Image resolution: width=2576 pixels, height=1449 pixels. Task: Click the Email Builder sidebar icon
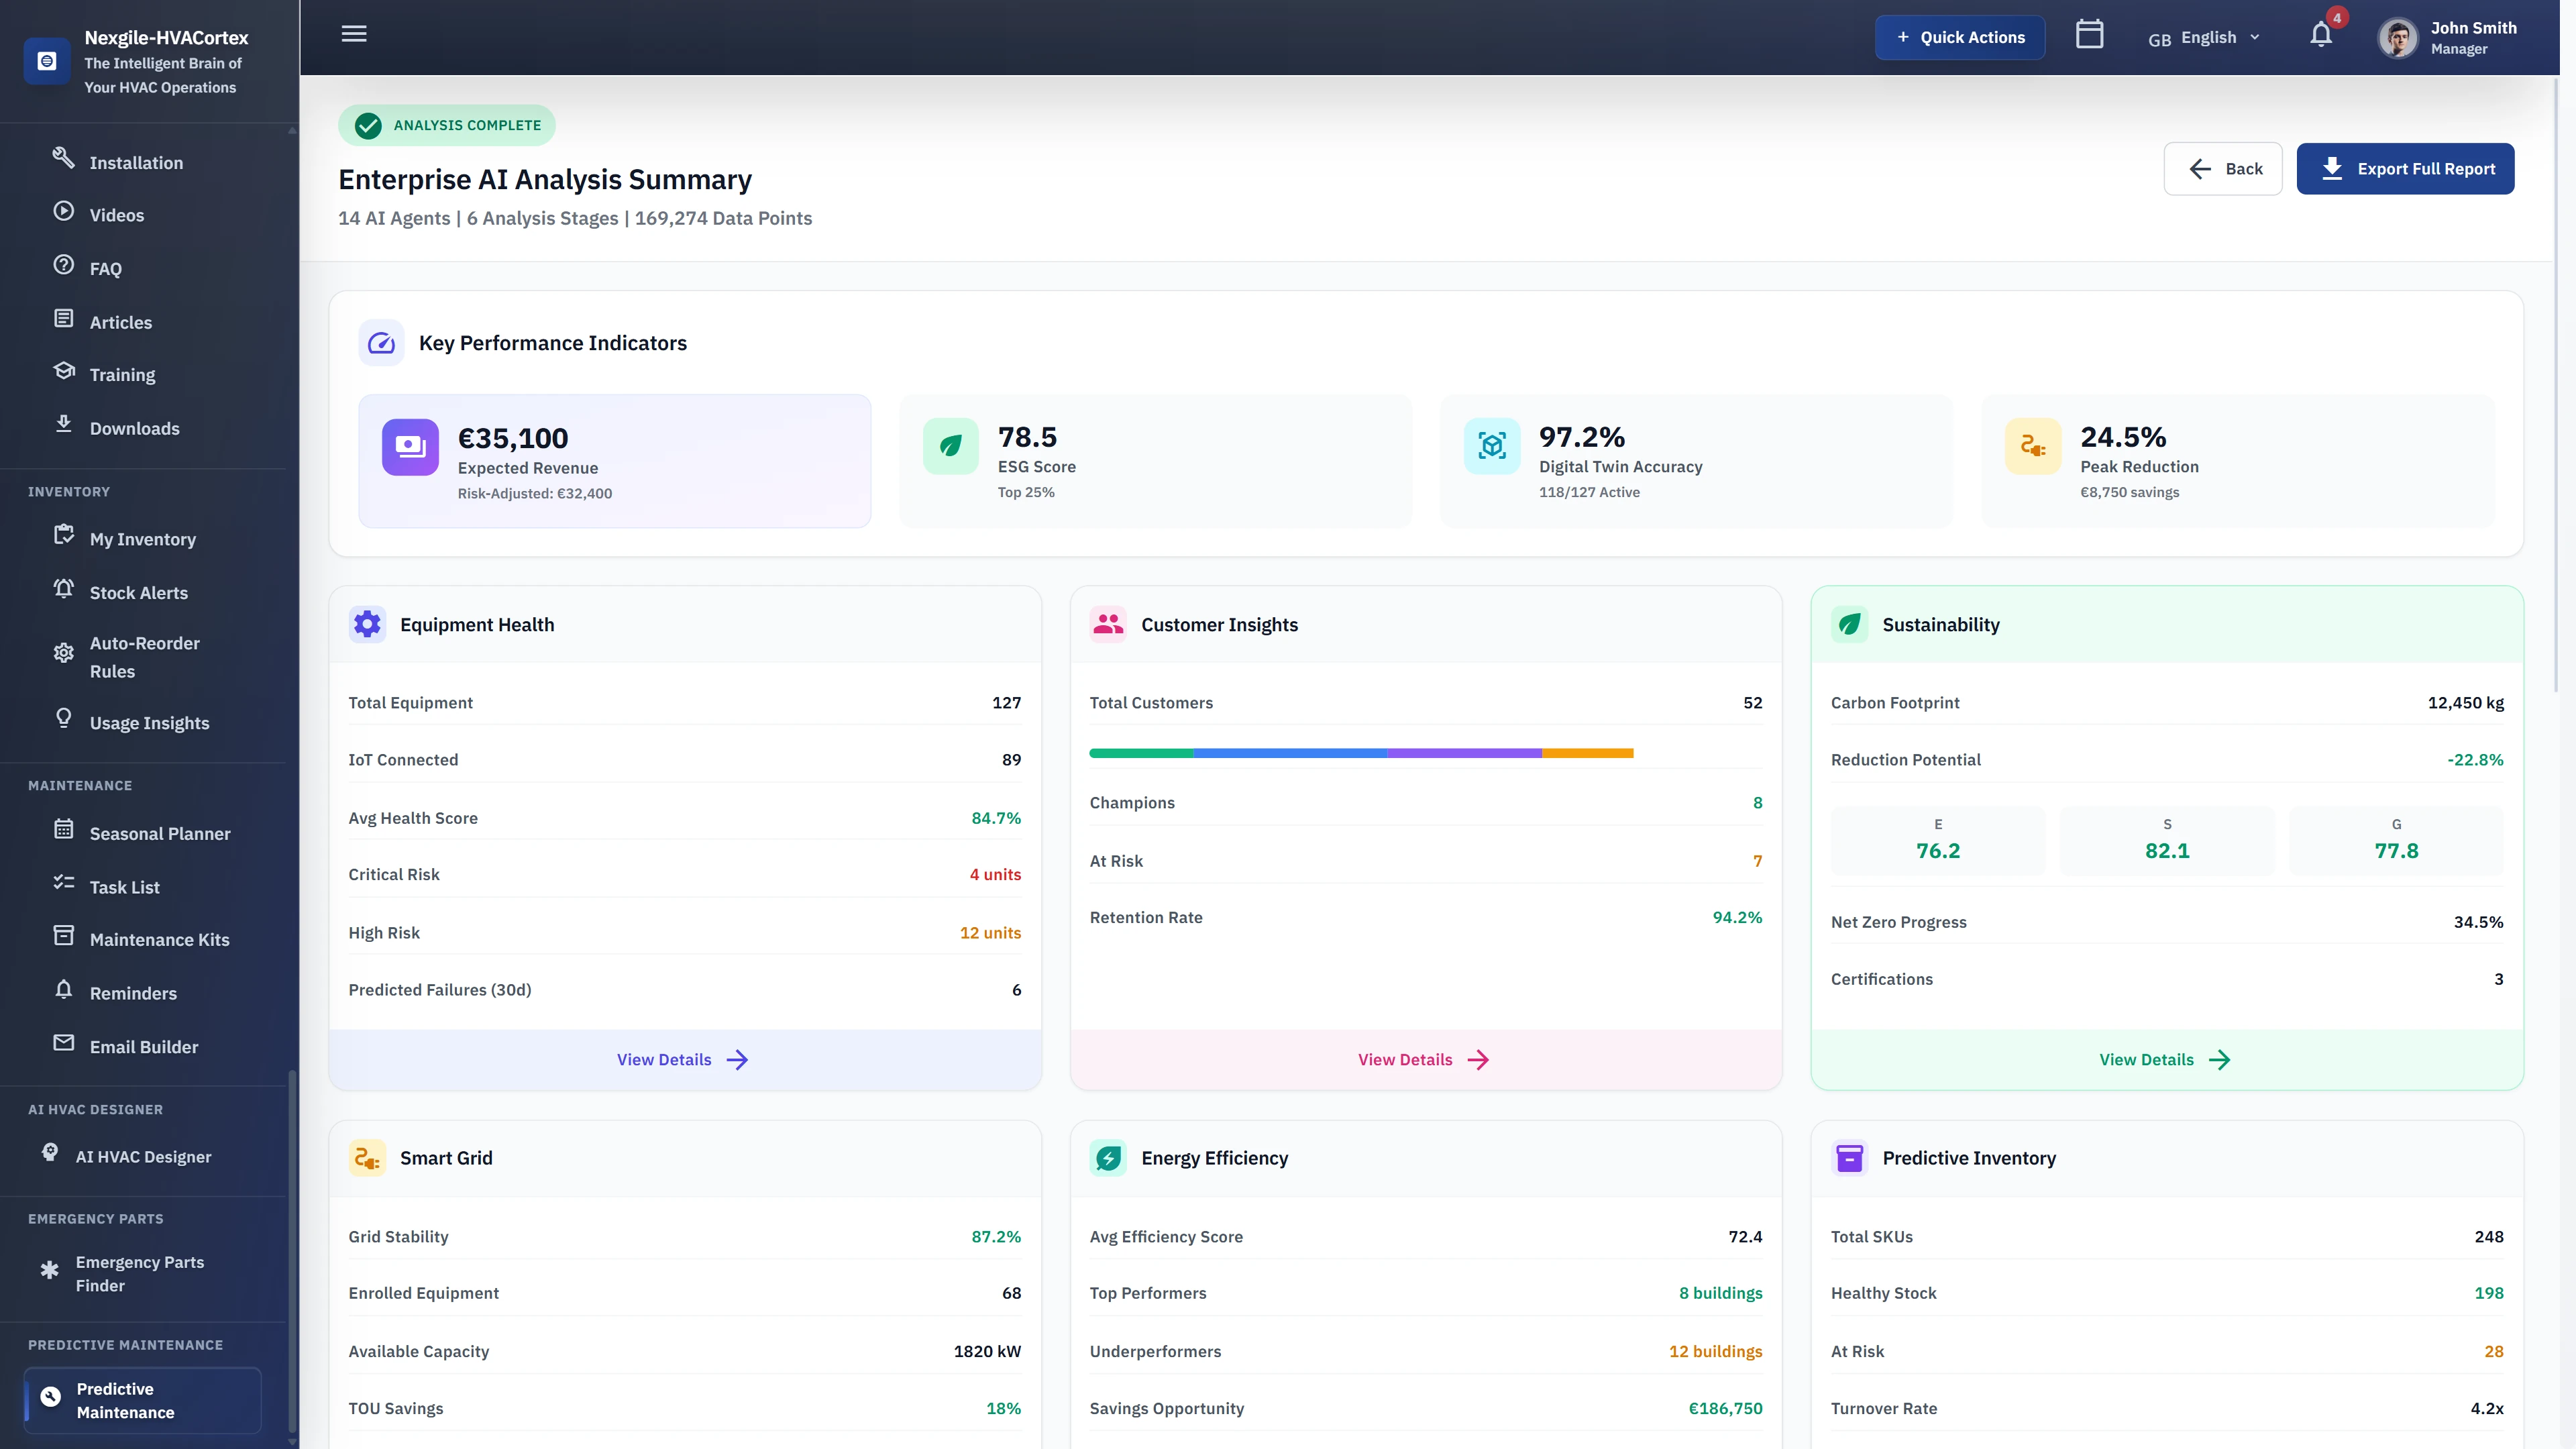[x=63, y=1043]
